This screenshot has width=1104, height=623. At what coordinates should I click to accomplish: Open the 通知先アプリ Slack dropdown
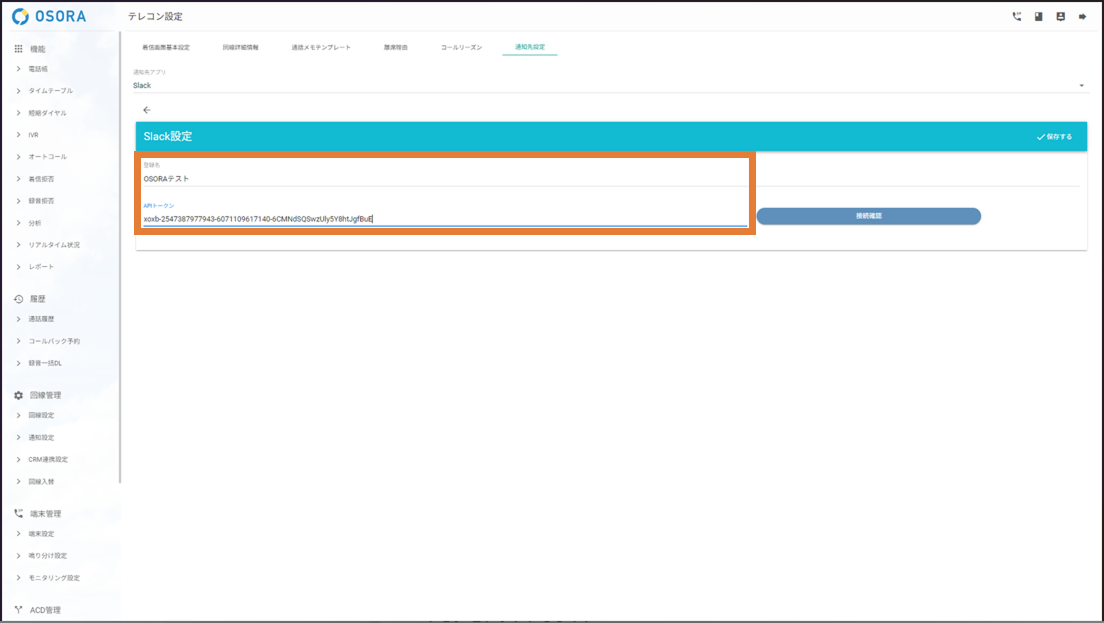[608, 86]
